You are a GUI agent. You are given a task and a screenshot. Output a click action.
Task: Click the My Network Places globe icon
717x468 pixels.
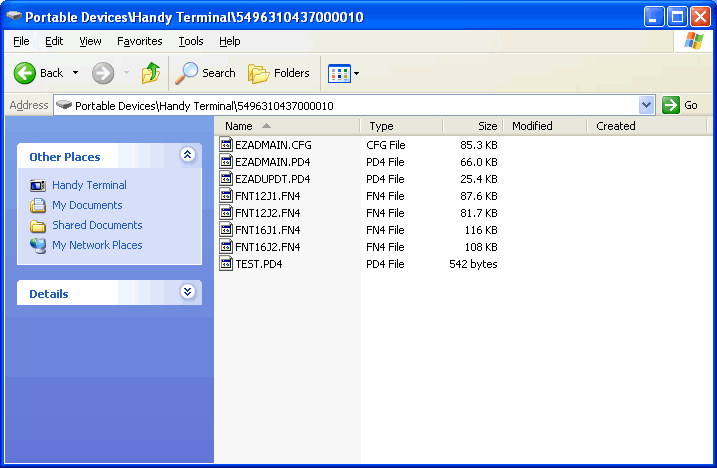[38, 246]
